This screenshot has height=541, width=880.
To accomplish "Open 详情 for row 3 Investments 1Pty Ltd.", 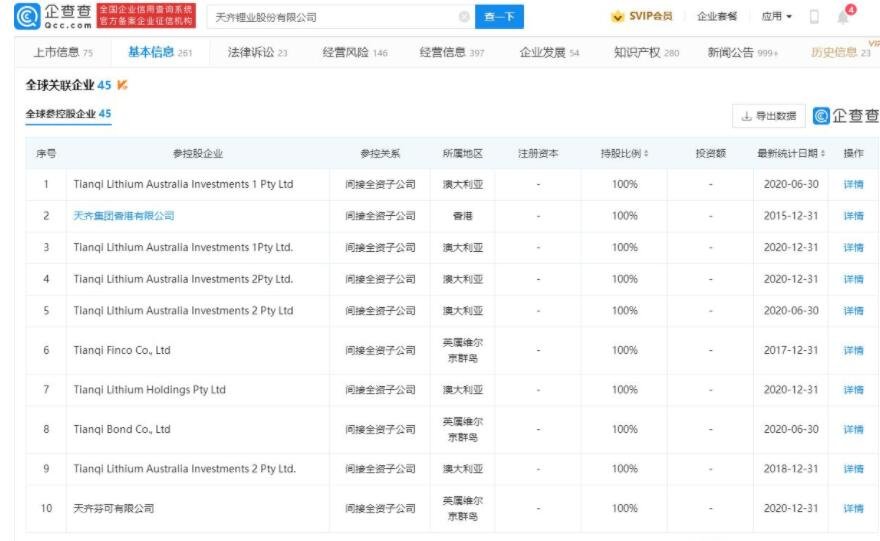I will click(853, 247).
